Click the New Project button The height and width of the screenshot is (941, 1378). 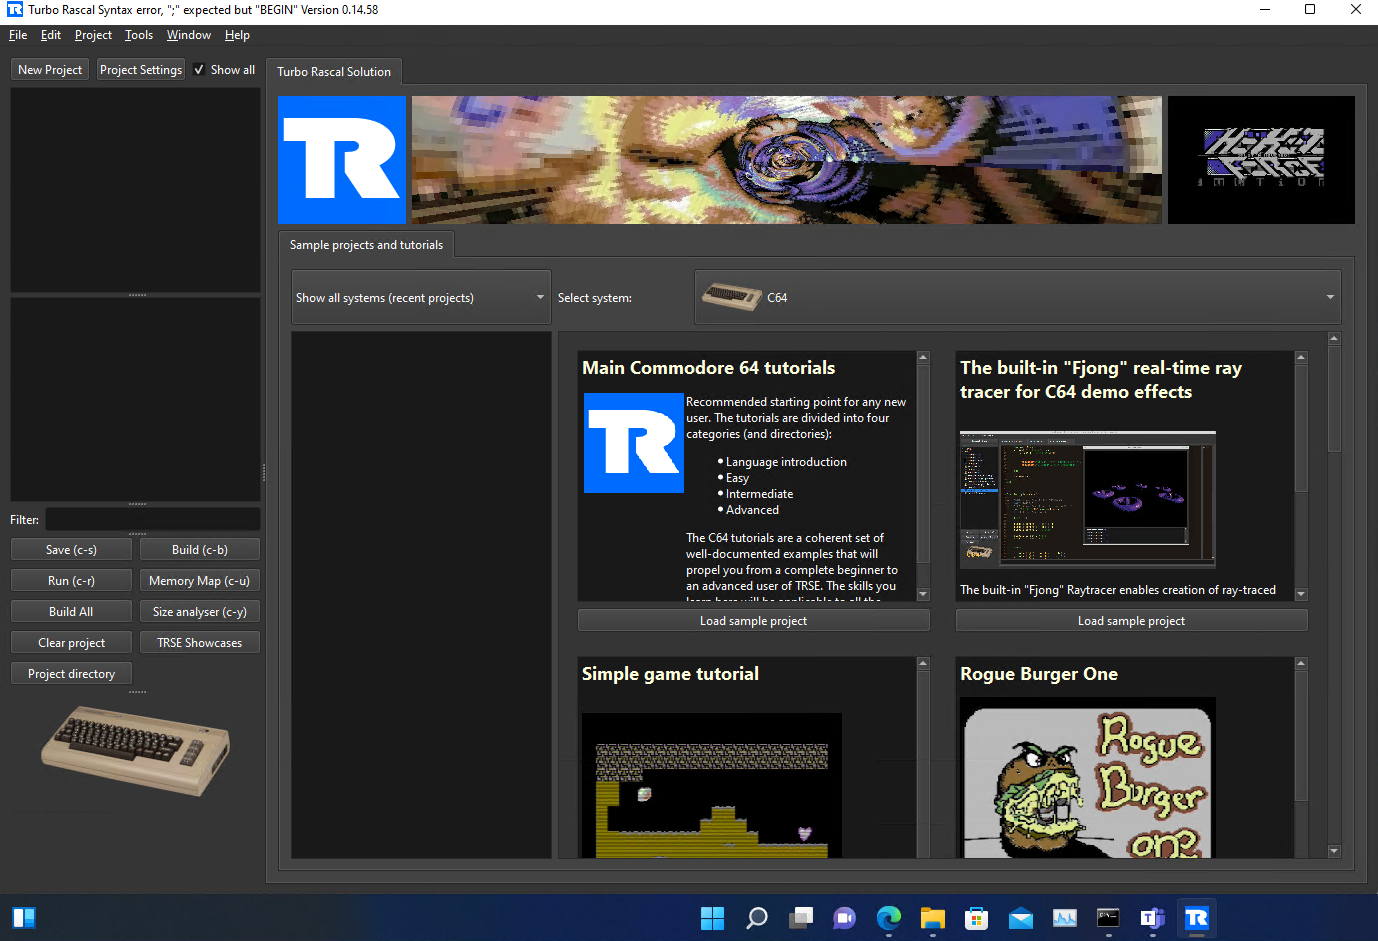(50, 70)
